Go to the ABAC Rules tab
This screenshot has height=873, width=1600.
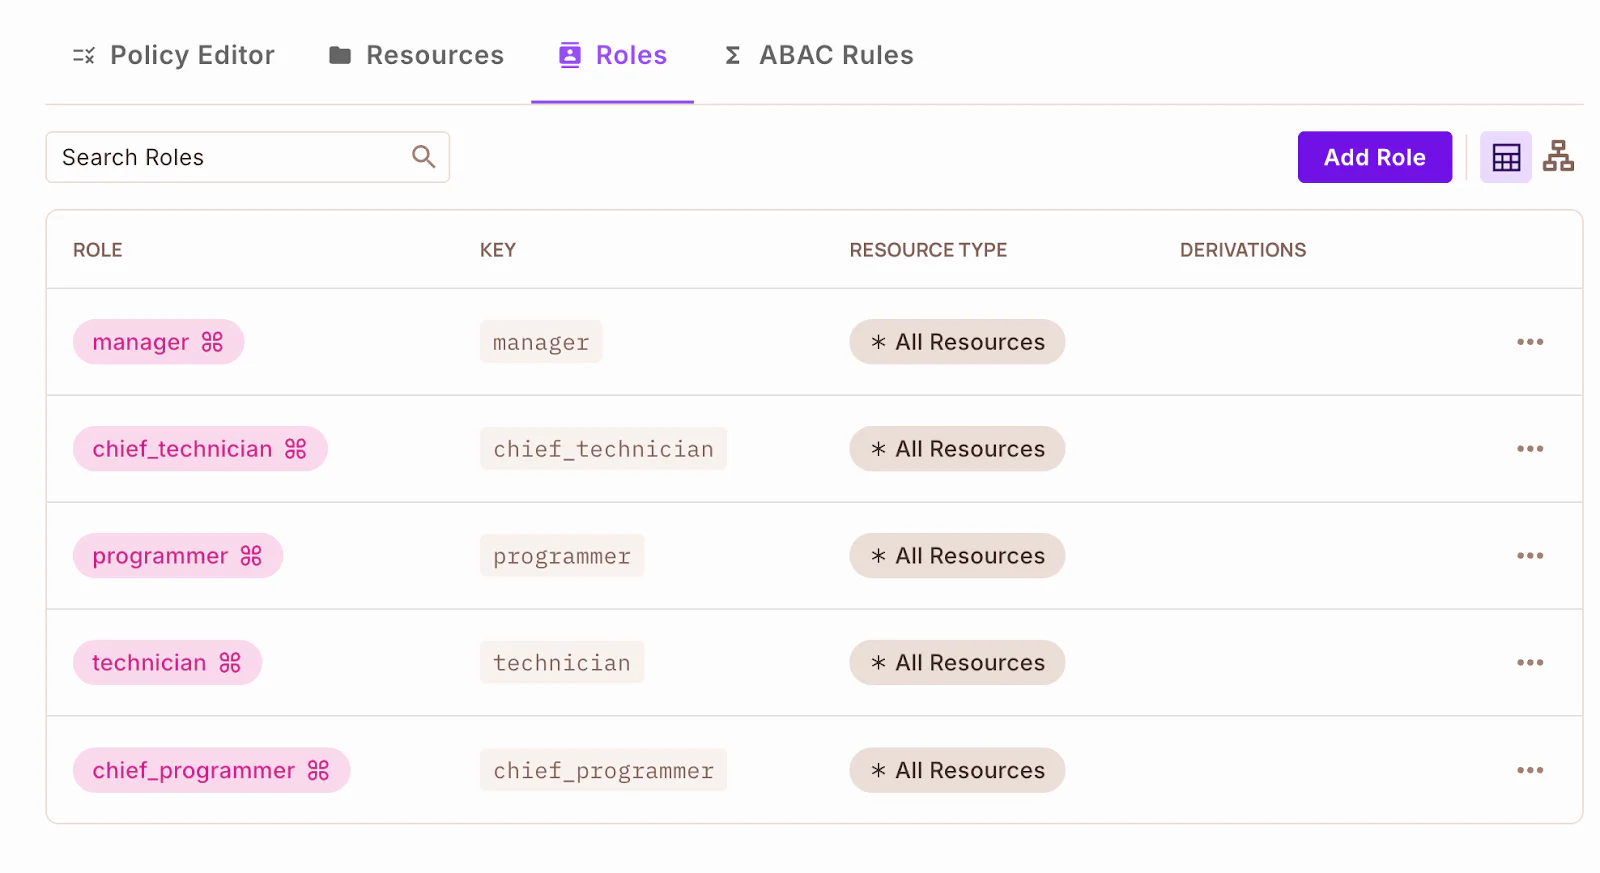(x=818, y=55)
